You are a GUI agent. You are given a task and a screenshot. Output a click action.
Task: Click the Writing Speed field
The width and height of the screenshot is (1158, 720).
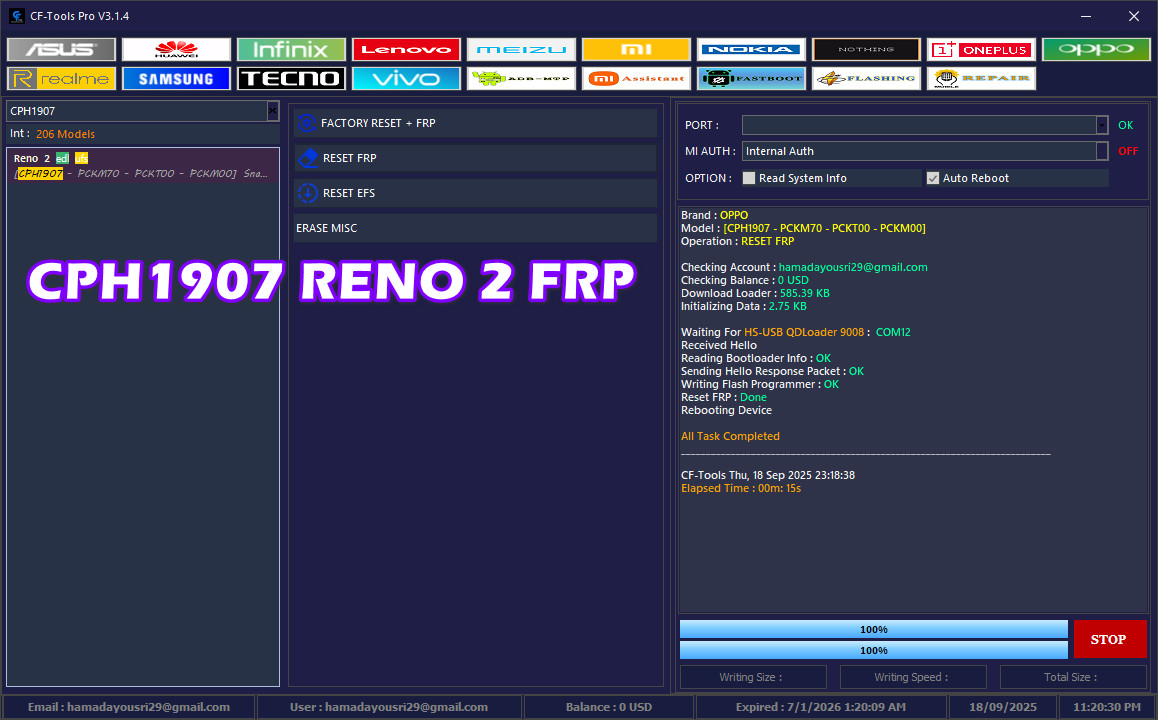(x=913, y=677)
